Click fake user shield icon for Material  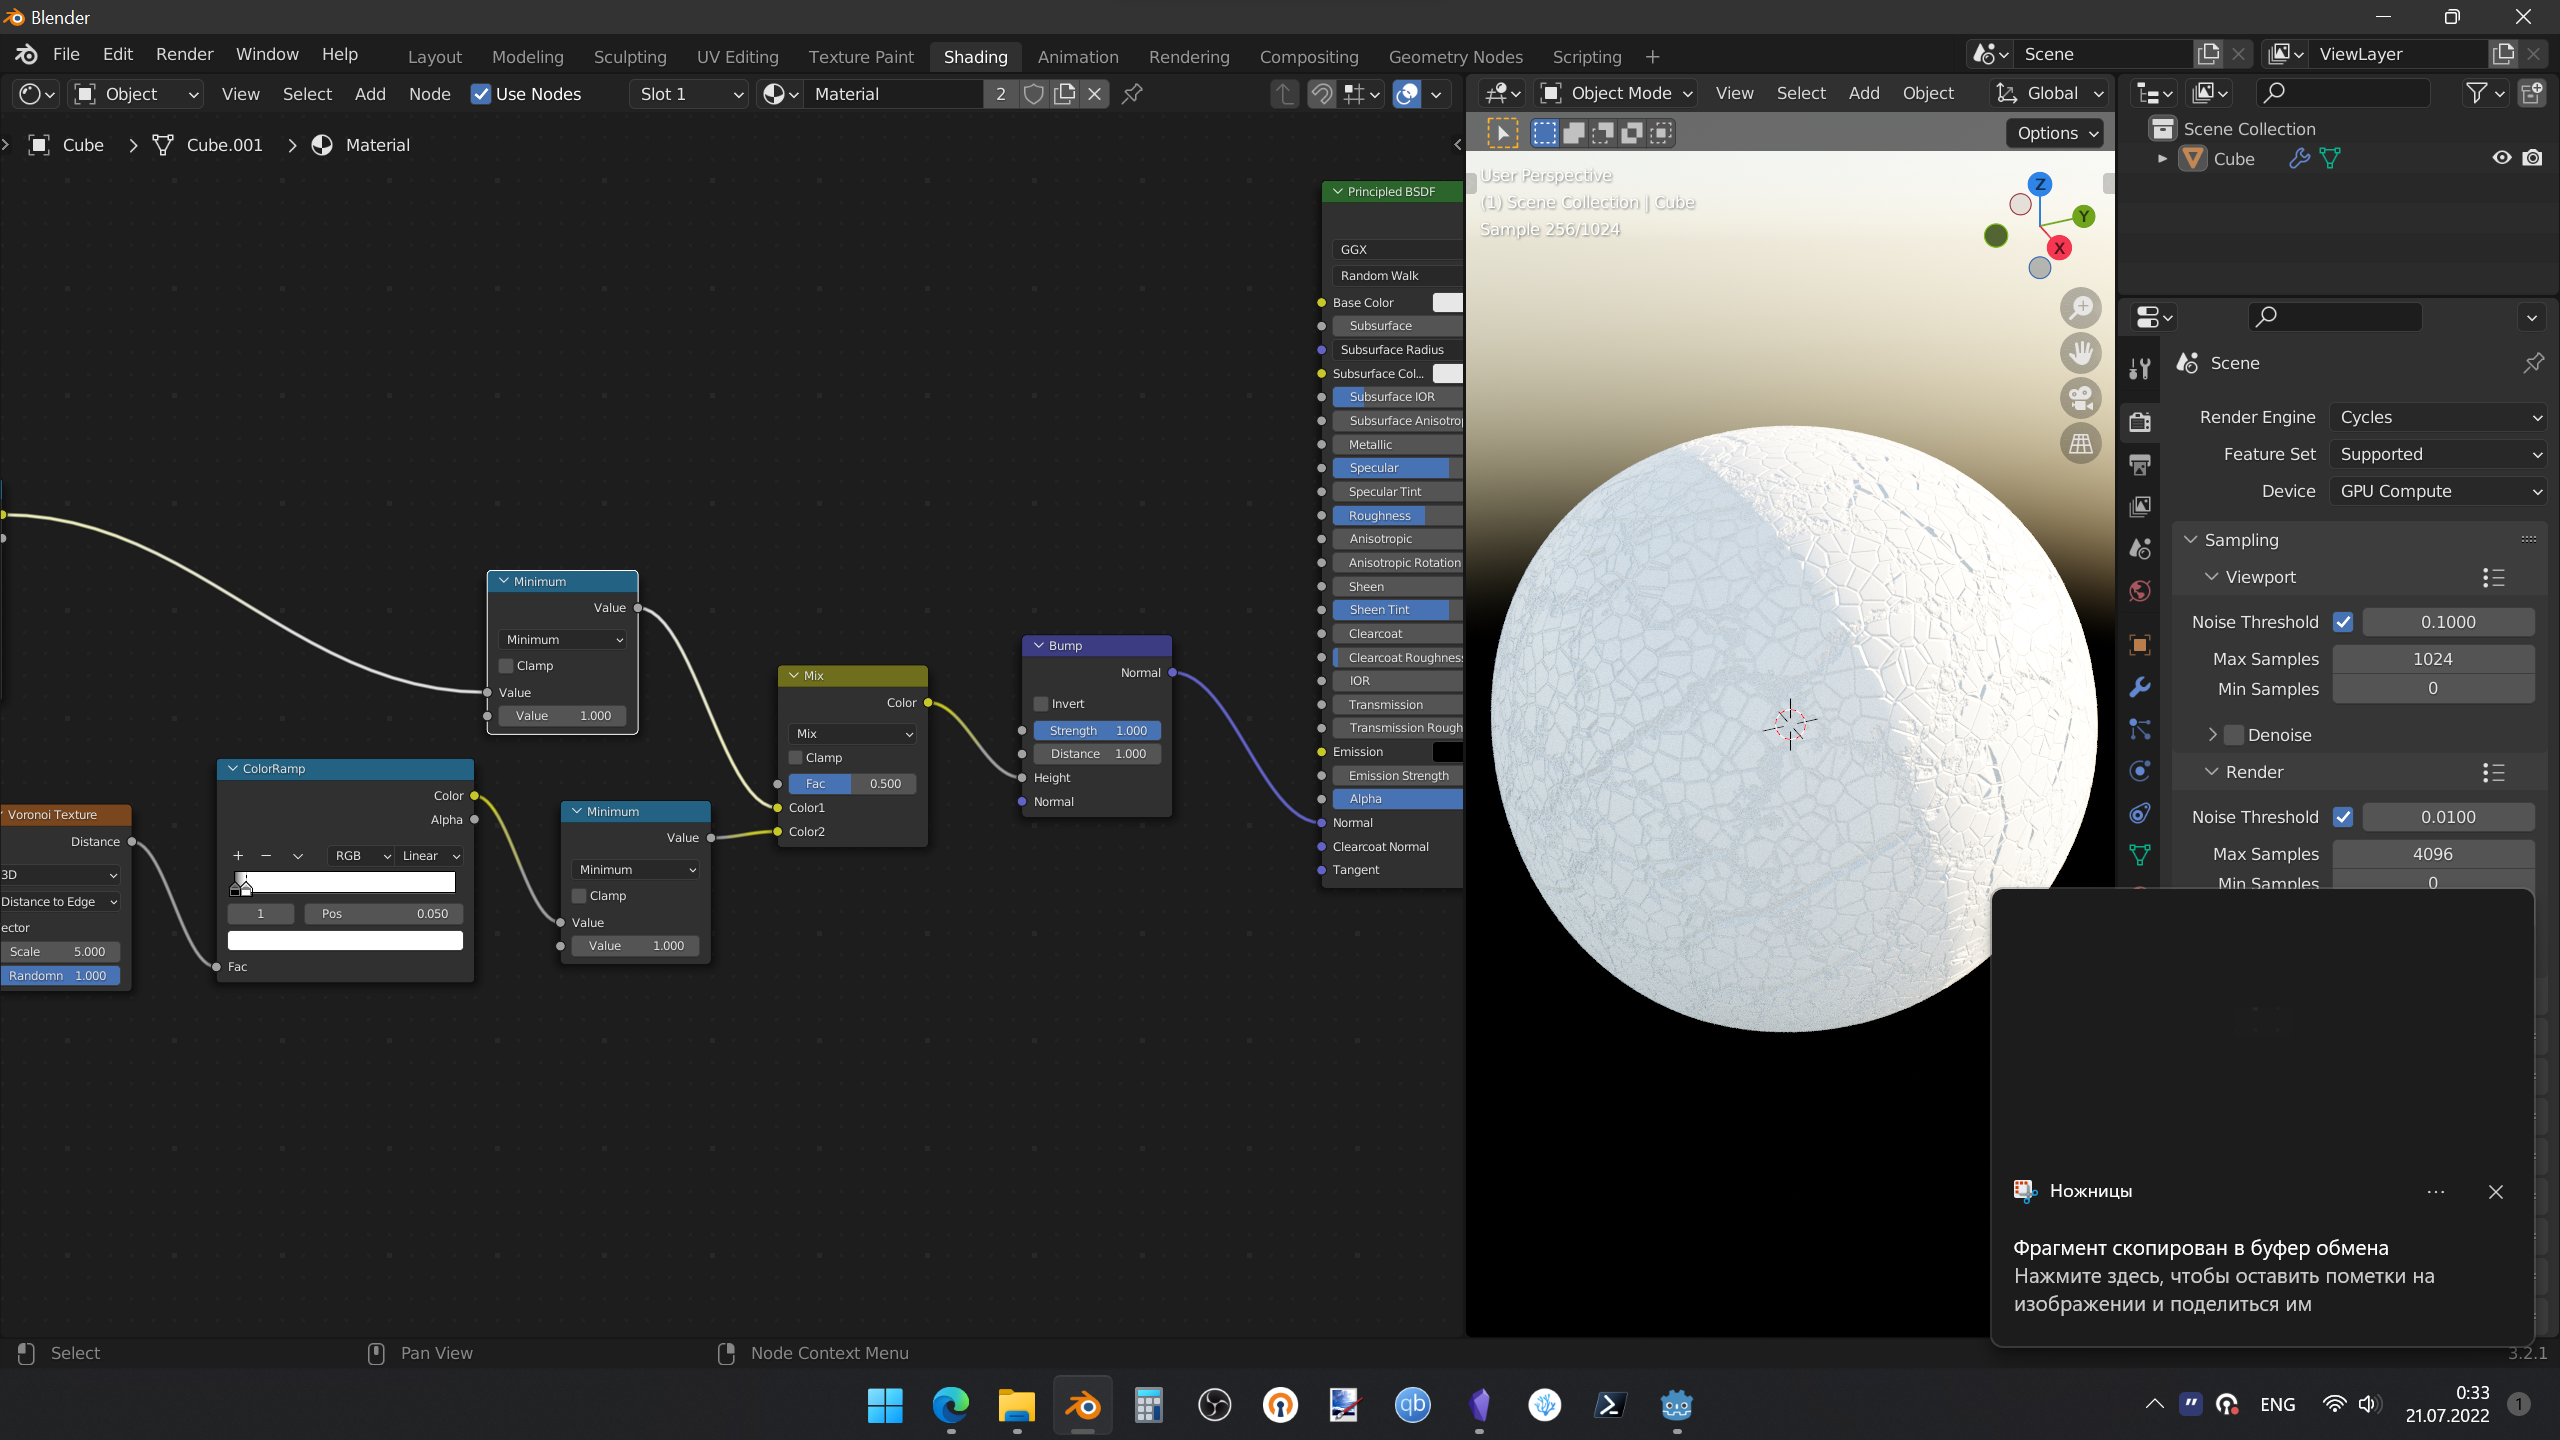point(1034,94)
